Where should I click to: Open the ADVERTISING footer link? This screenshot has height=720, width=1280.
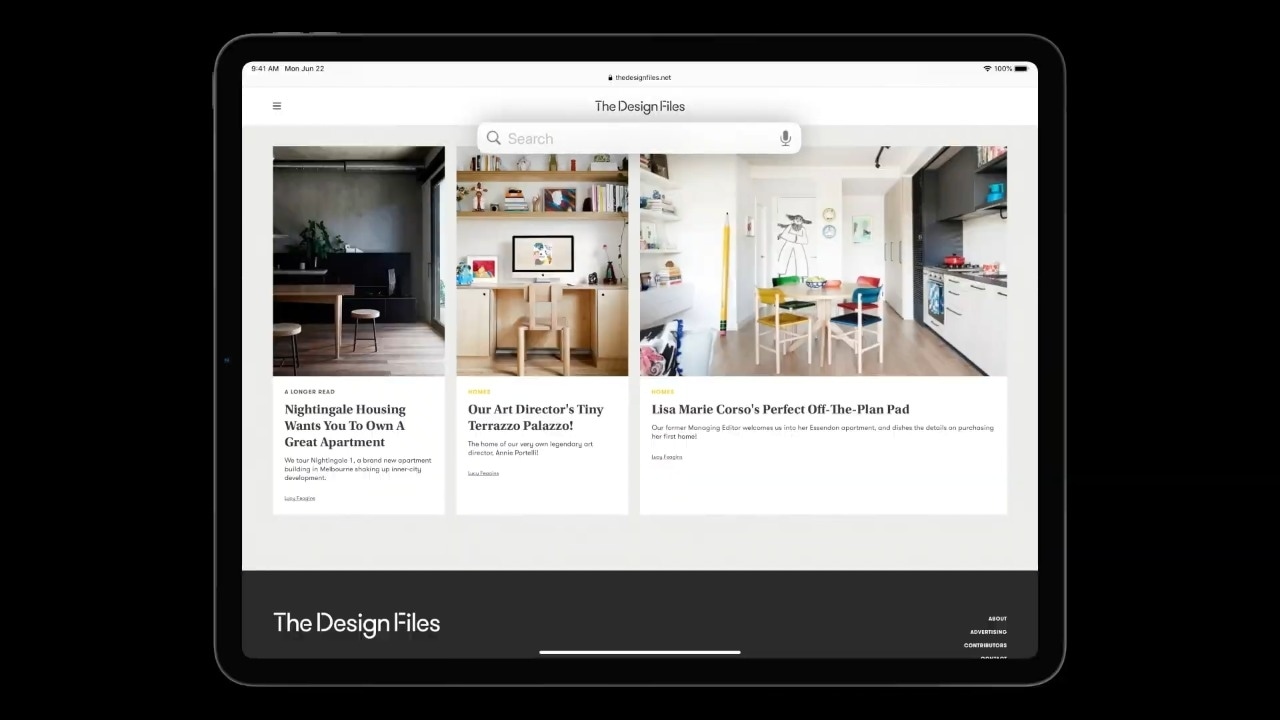[x=988, y=632]
